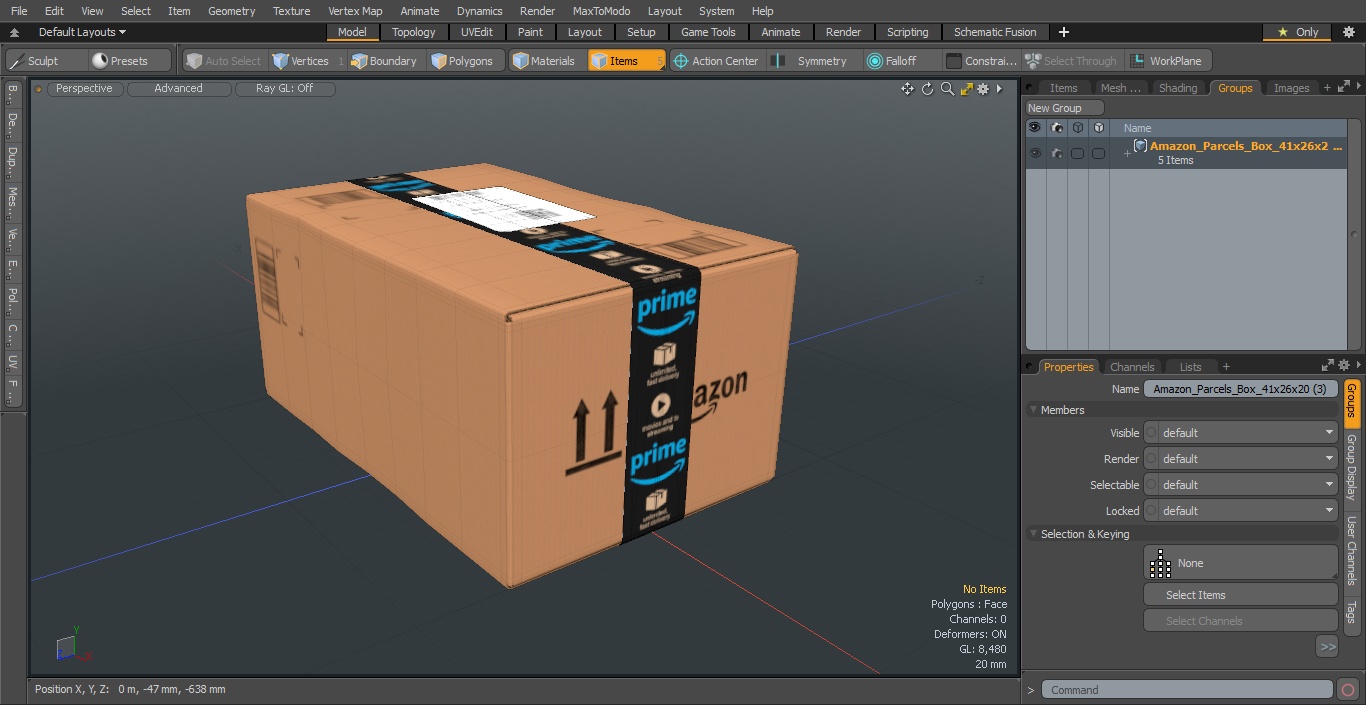The image size is (1366, 705).
Task: Click the >> expand button
Action: (1327, 647)
